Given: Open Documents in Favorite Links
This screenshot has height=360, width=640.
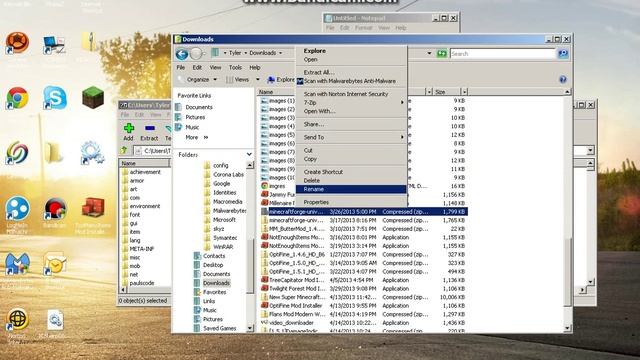Looking at the screenshot, I should [x=199, y=107].
